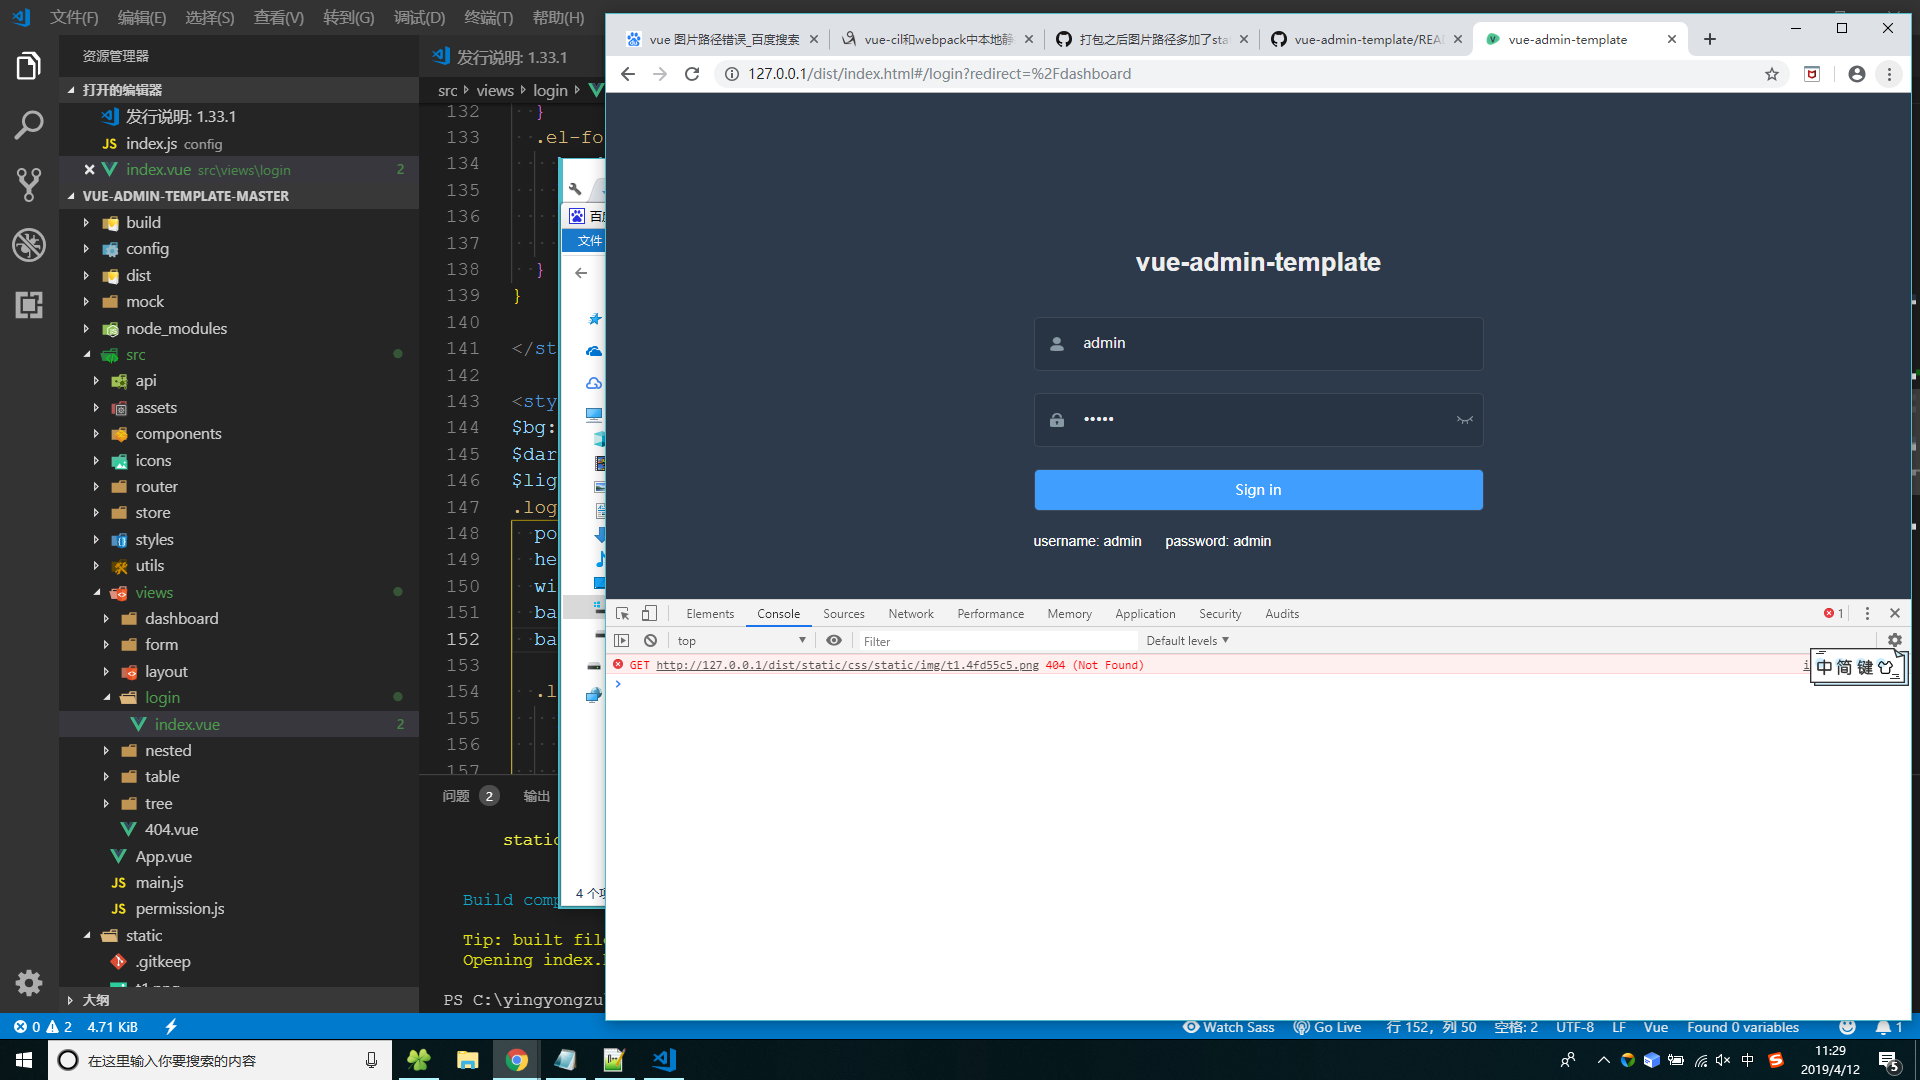
Task: Click the DevTools error count badge
Action: 1834,614
